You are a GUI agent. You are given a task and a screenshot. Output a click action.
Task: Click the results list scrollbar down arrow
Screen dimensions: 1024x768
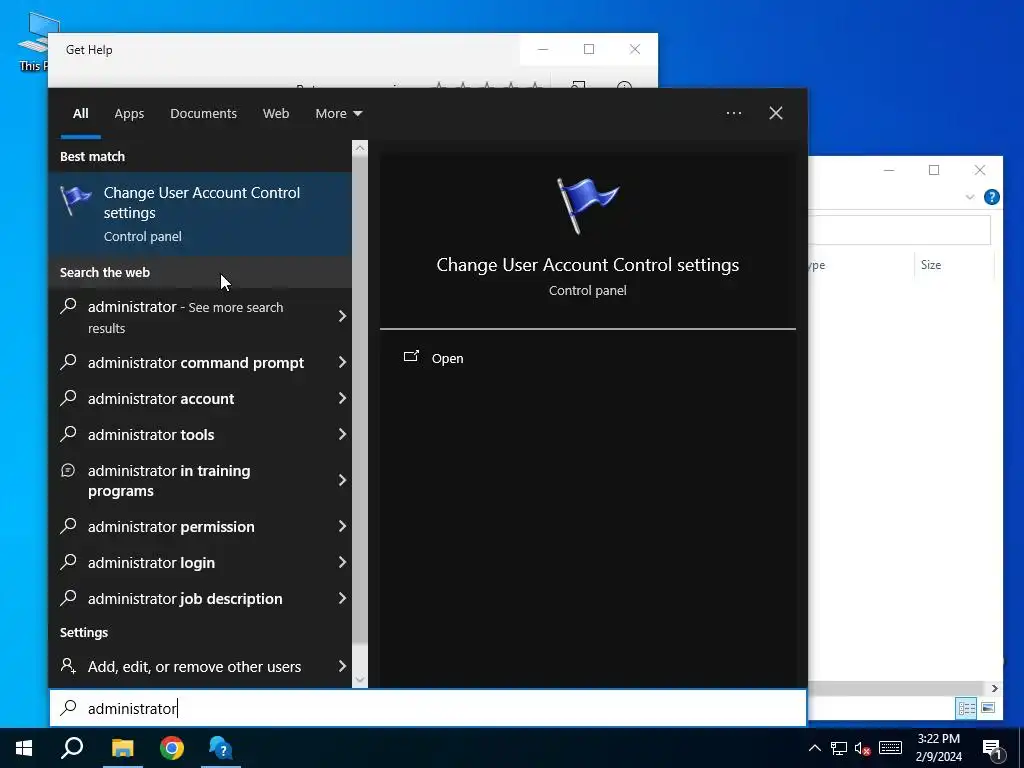(360, 680)
